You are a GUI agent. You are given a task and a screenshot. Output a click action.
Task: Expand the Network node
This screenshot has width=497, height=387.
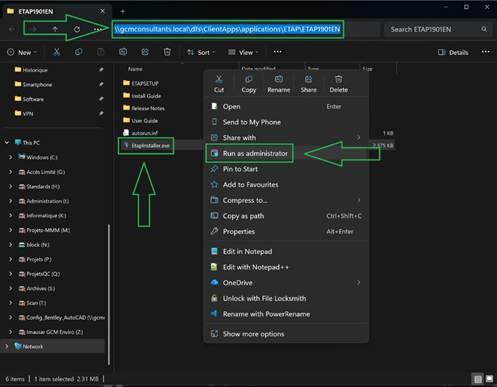7,346
